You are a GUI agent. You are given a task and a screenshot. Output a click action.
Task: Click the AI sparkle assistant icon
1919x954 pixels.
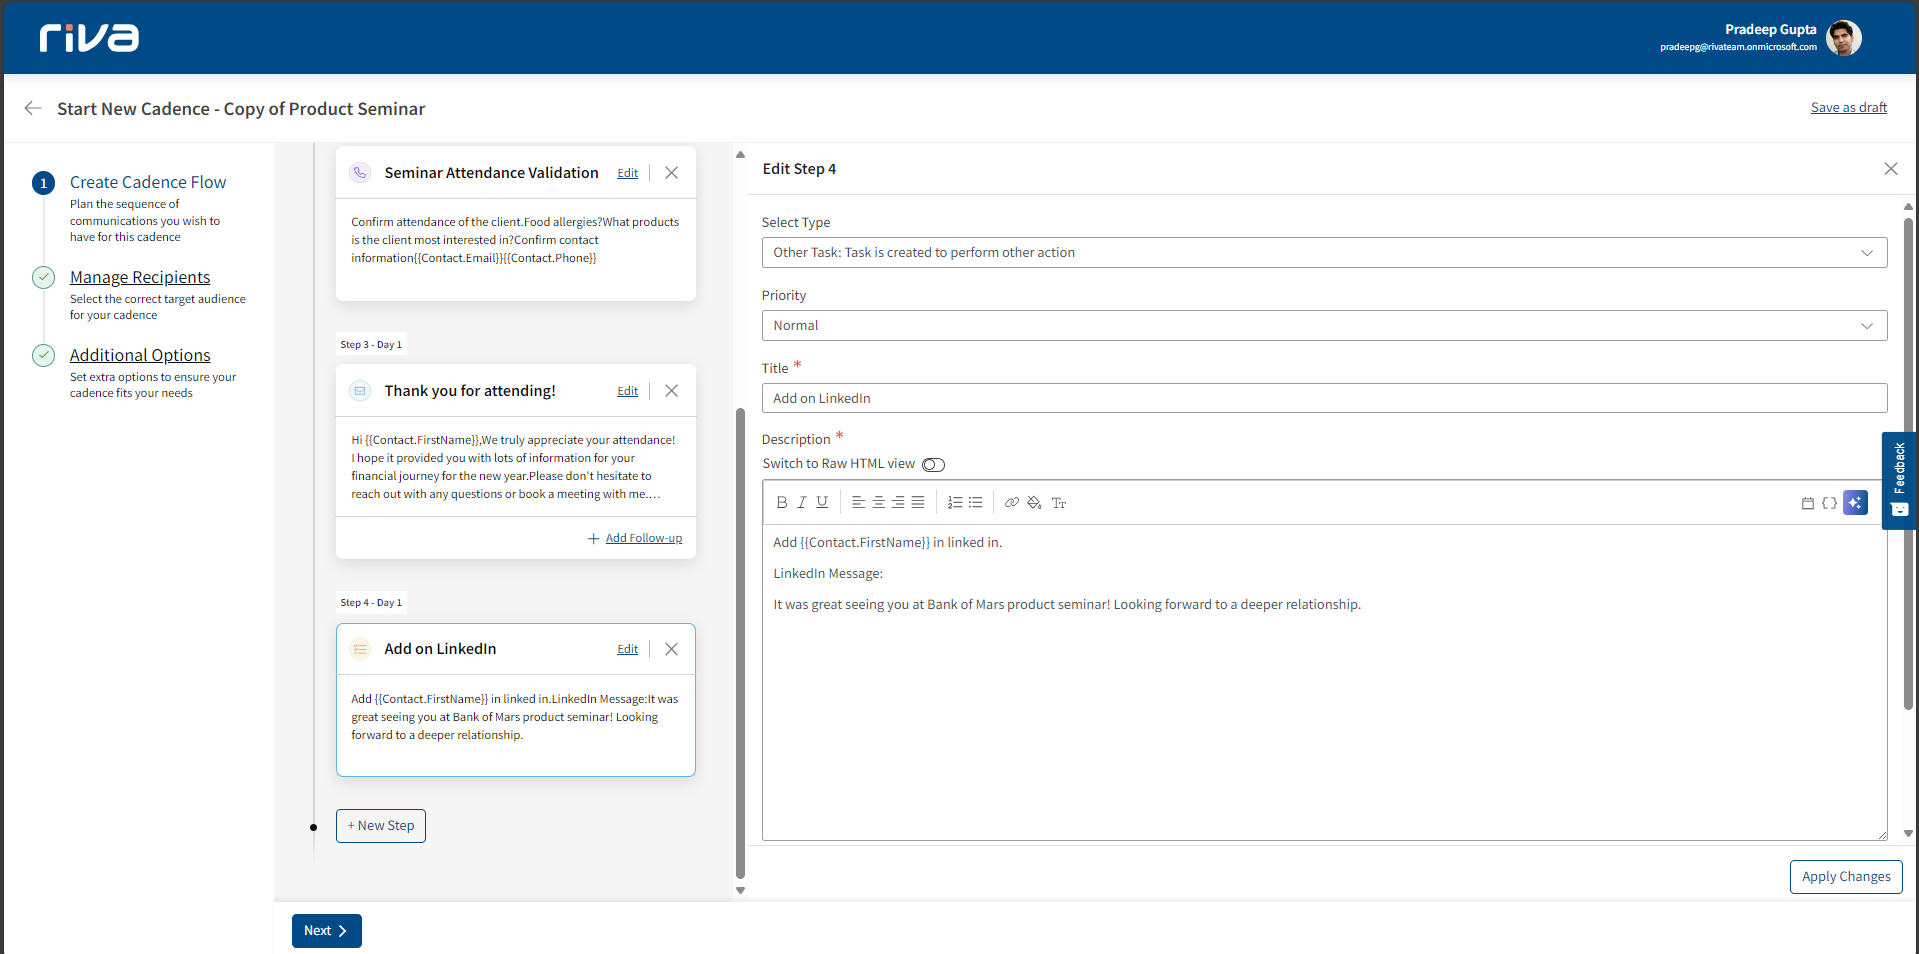tap(1855, 503)
